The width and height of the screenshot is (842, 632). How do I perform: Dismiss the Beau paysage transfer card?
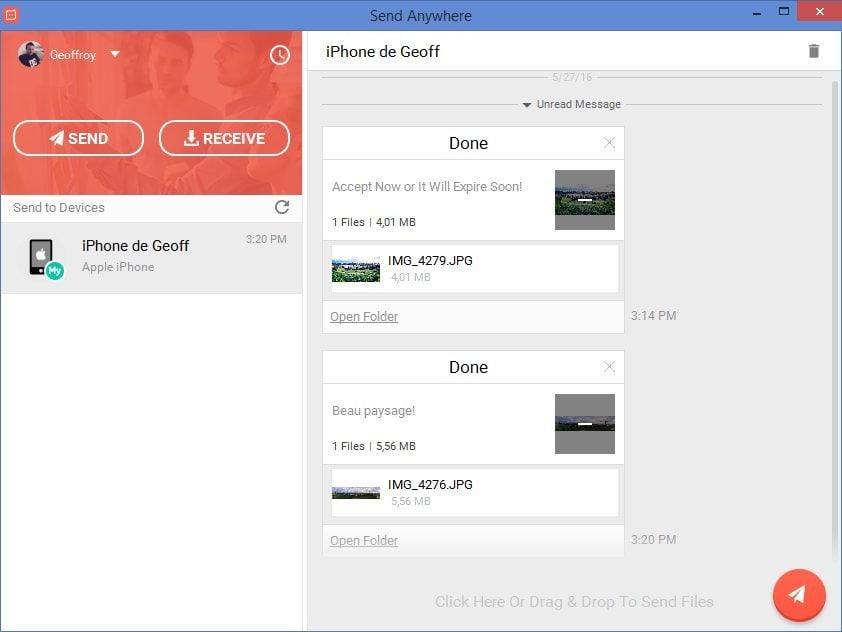click(609, 367)
